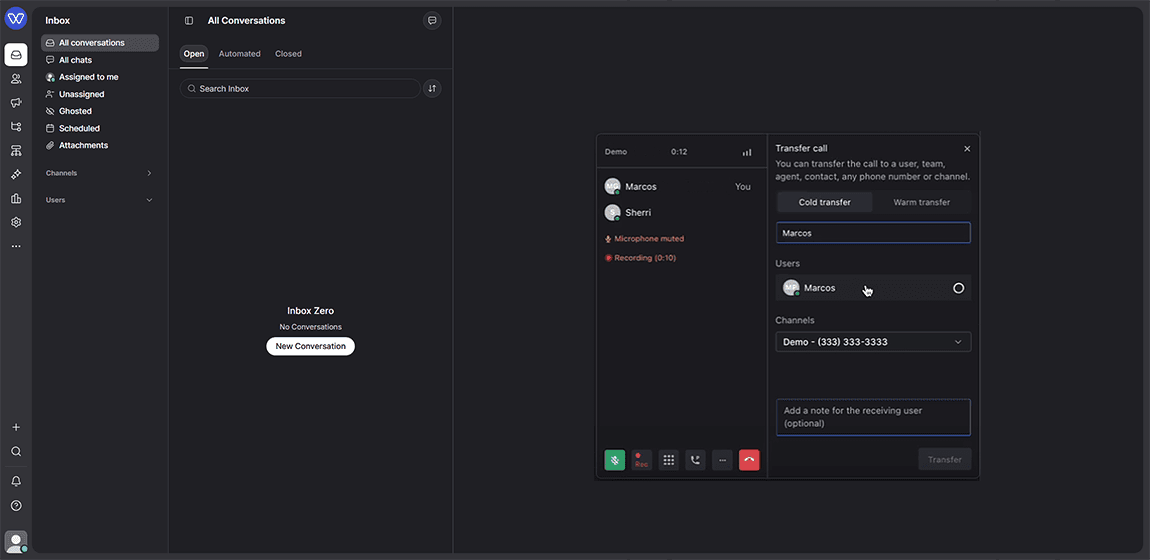The width and height of the screenshot is (1150, 560).
Task: Click the Transfer button
Action: (x=945, y=460)
